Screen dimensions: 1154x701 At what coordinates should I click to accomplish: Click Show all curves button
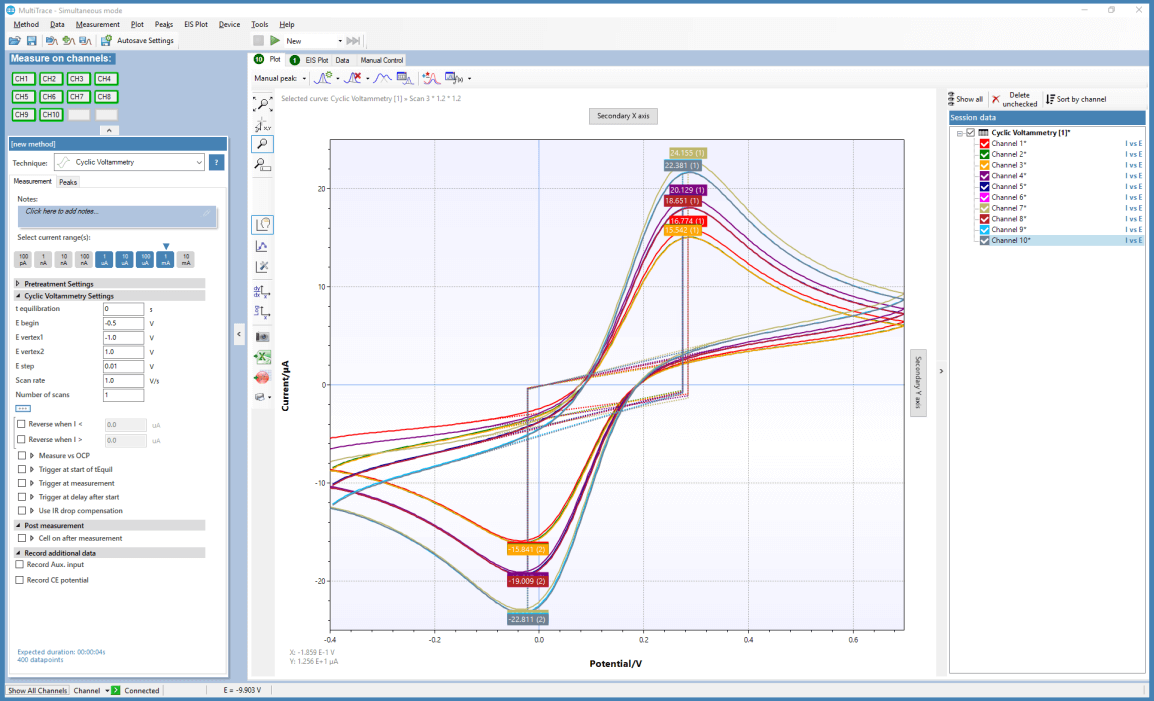(965, 99)
